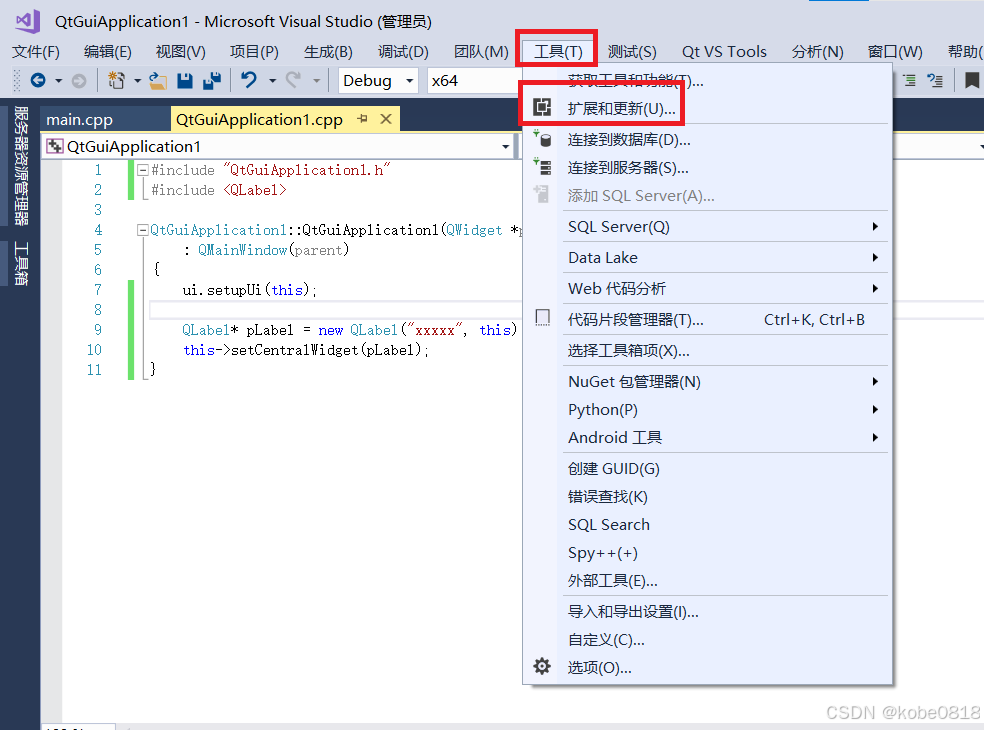Click the Save disk icon
Viewport: 984px width, 730px height.
pos(184,80)
